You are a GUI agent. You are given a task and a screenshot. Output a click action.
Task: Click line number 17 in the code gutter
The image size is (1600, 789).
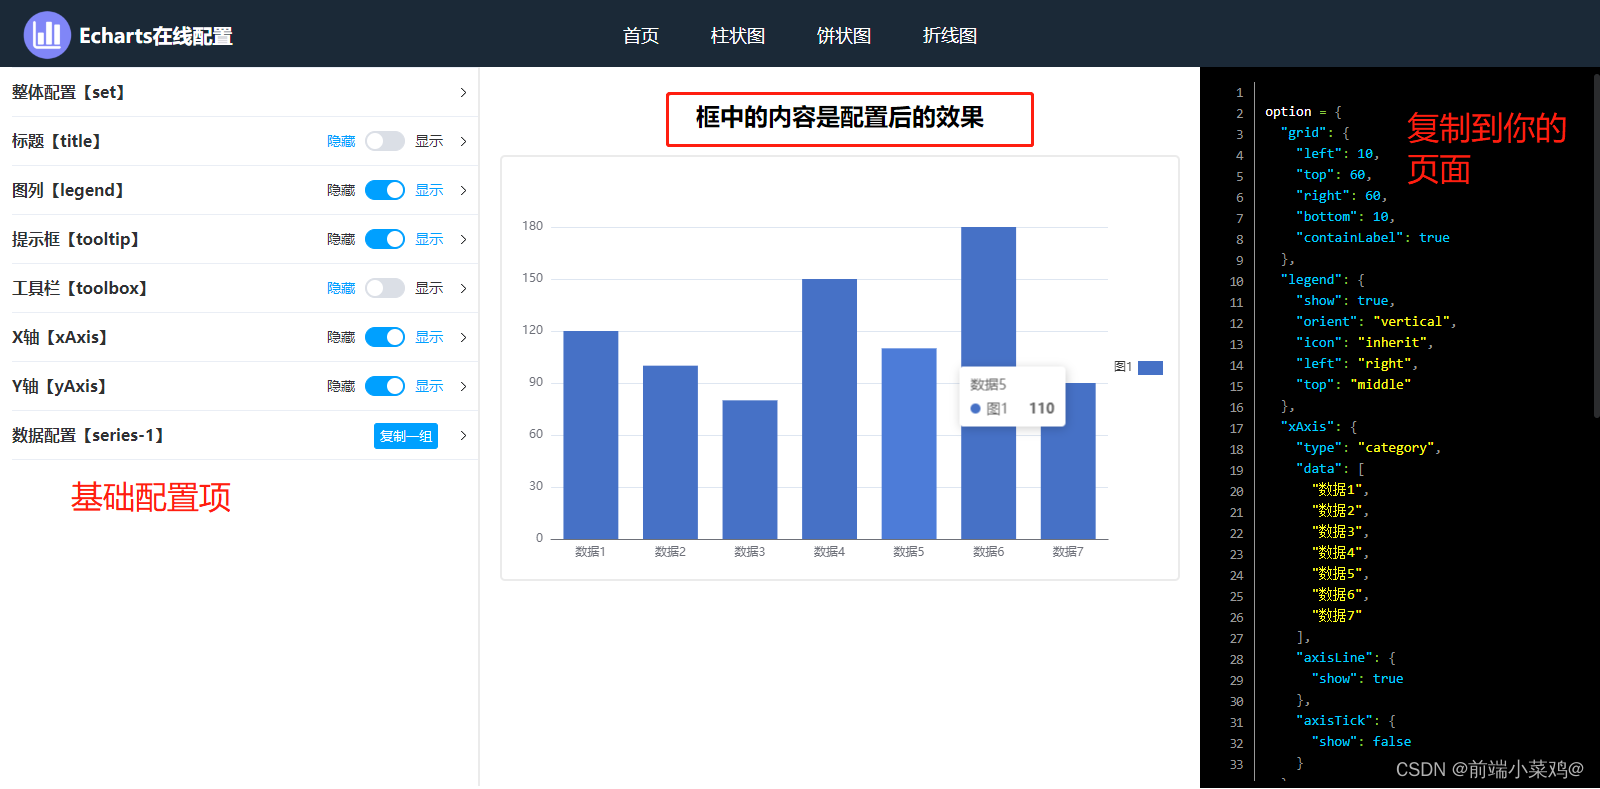(x=1237, y=429)
